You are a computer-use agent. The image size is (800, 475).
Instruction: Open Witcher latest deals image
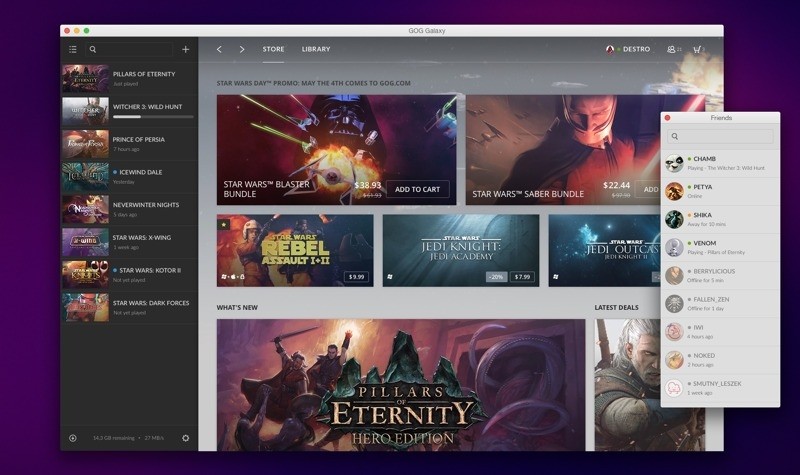click(x=628, y=385)
